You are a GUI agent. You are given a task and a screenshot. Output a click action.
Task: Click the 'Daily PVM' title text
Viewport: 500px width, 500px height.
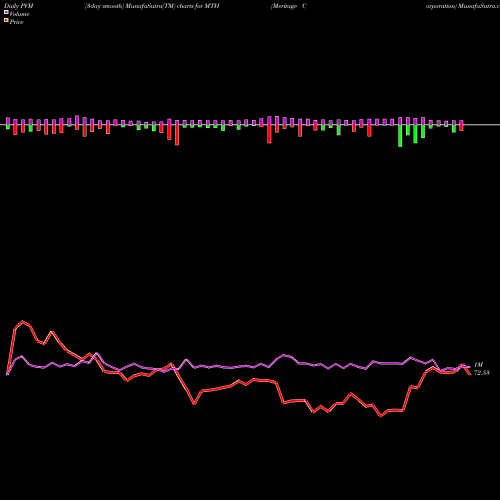(x=19, y=6)
